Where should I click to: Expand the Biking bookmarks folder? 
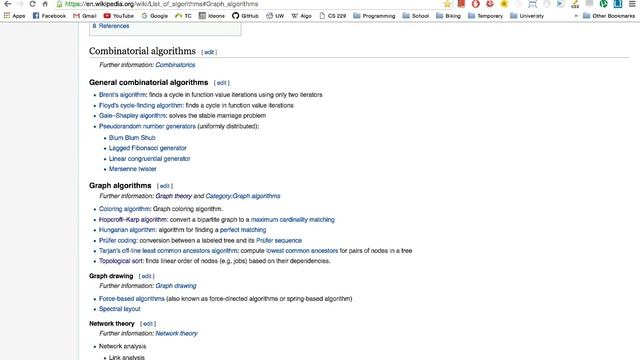(448, 16)
